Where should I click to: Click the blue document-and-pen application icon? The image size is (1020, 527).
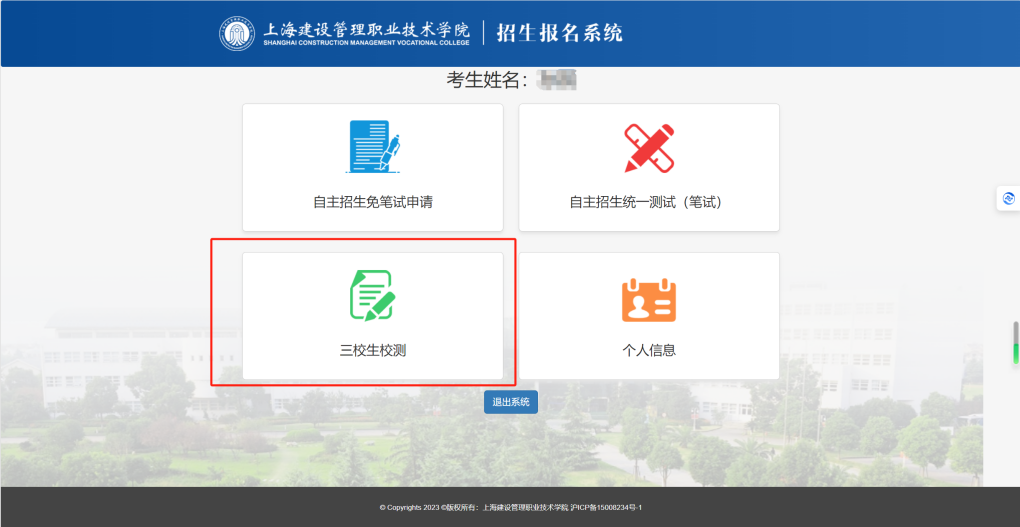[x=373, y=147]
